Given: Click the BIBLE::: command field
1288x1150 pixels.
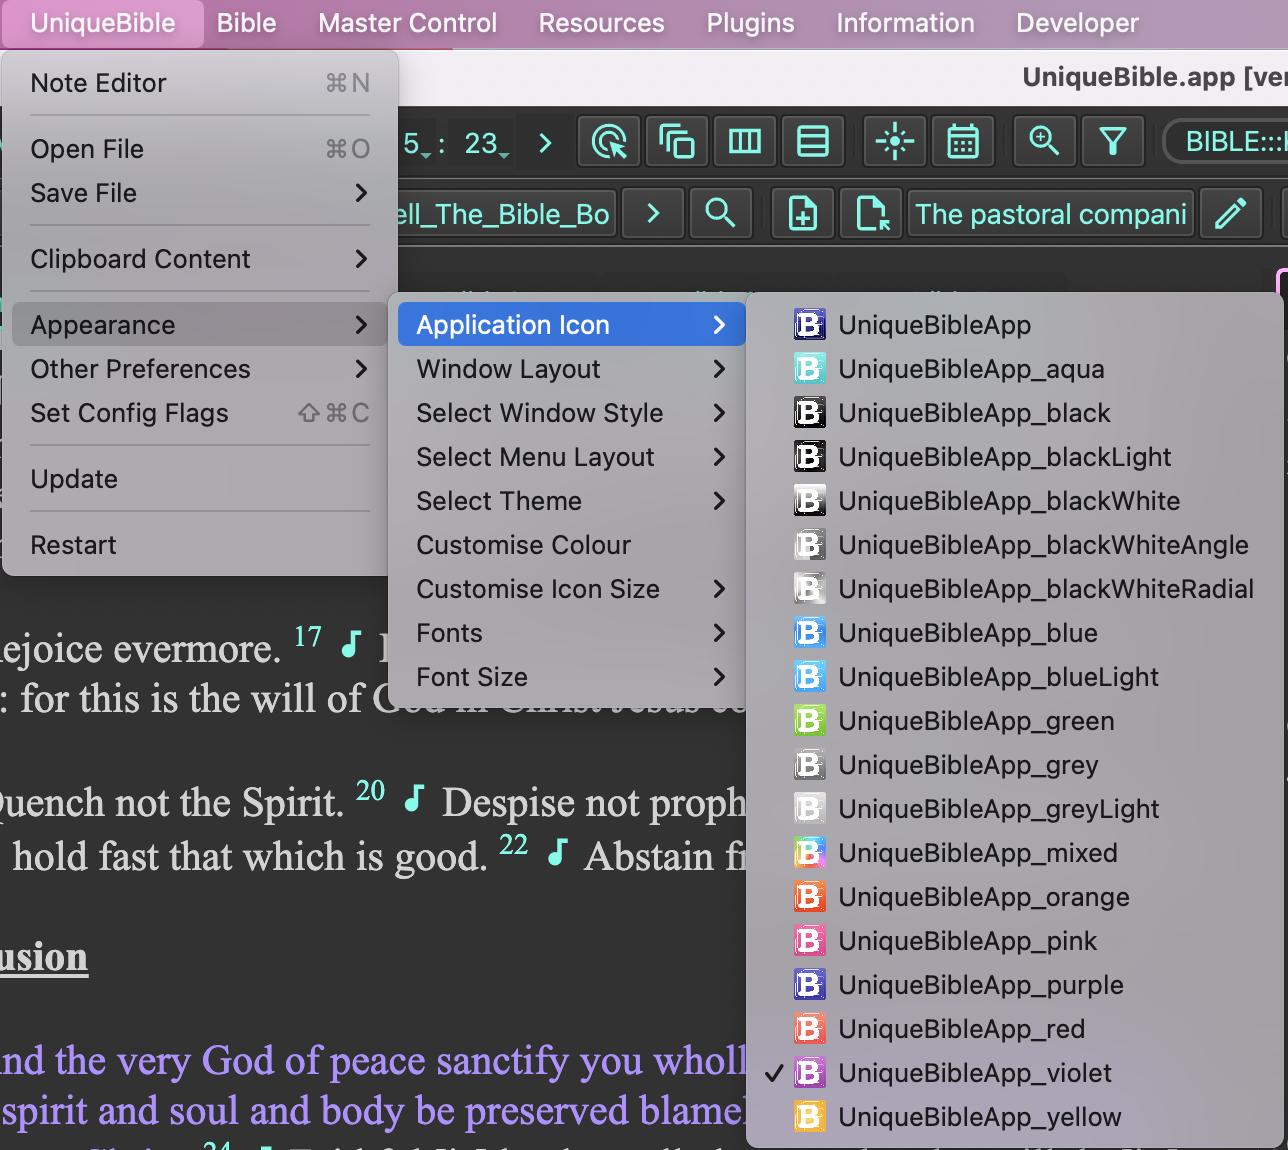Looking at the screenshot, I should [1227, 142].
